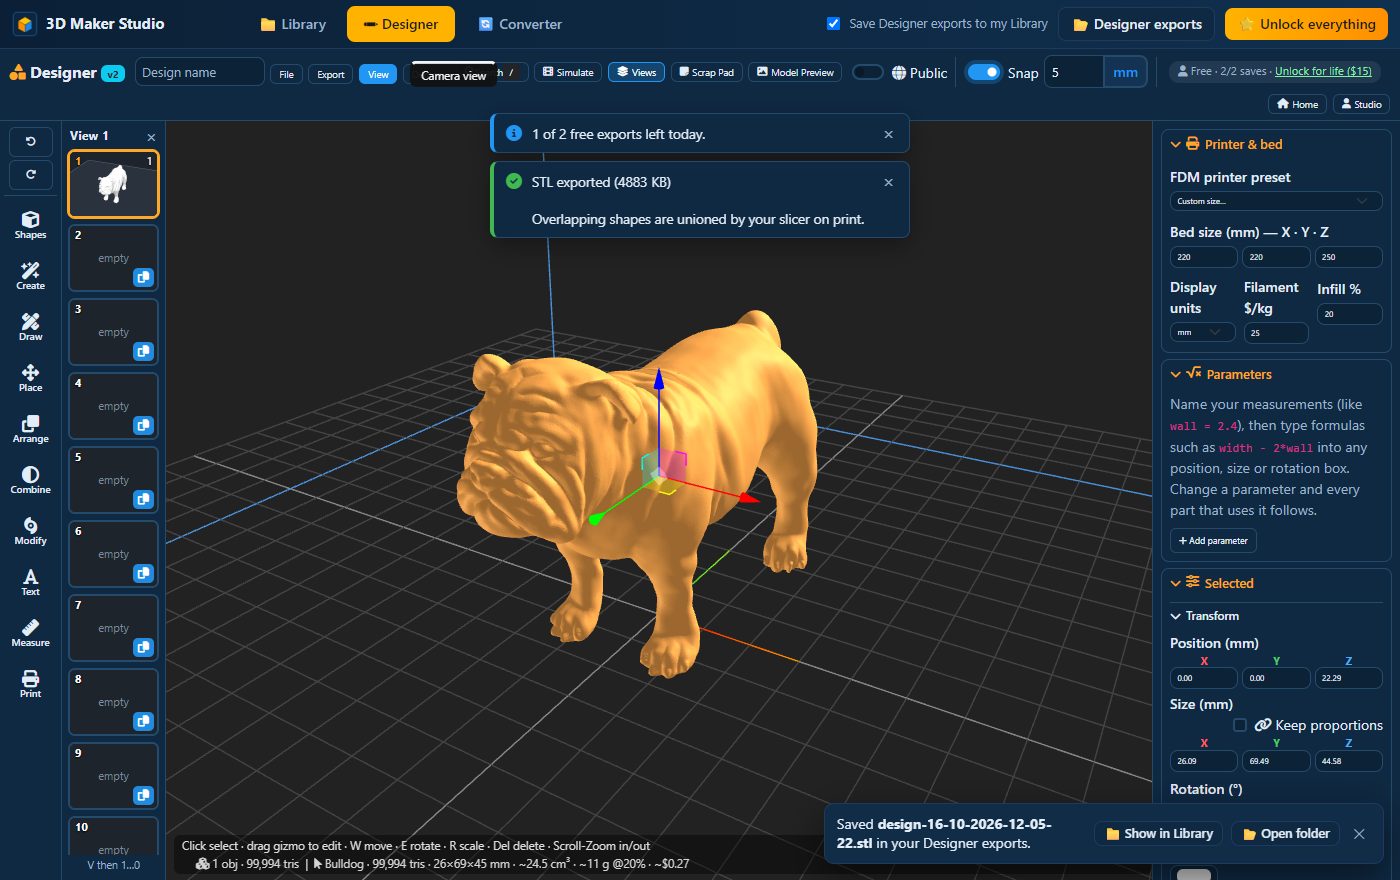Open the FDM printer preset dropdown
The image size is (1400, 880).
coord(1276,201)
